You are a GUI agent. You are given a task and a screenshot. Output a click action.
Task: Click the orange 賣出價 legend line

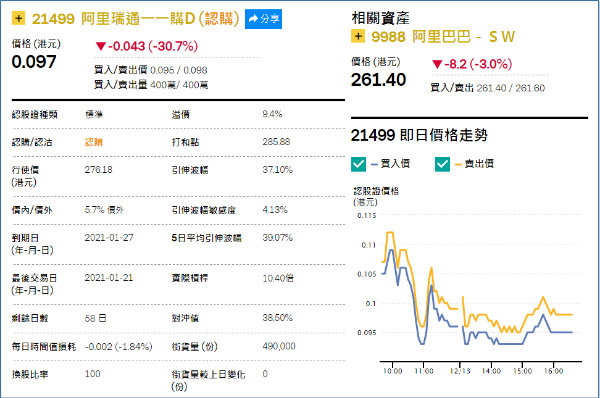point(458,165)
